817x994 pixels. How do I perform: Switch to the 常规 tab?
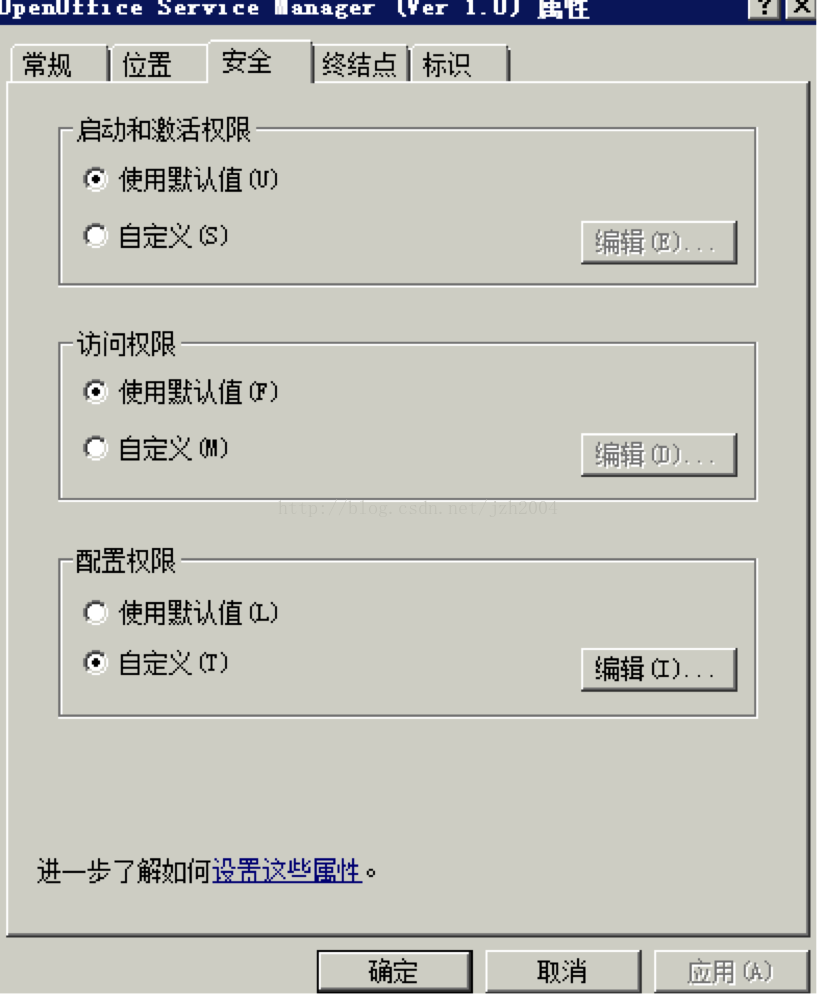point(48,66)
